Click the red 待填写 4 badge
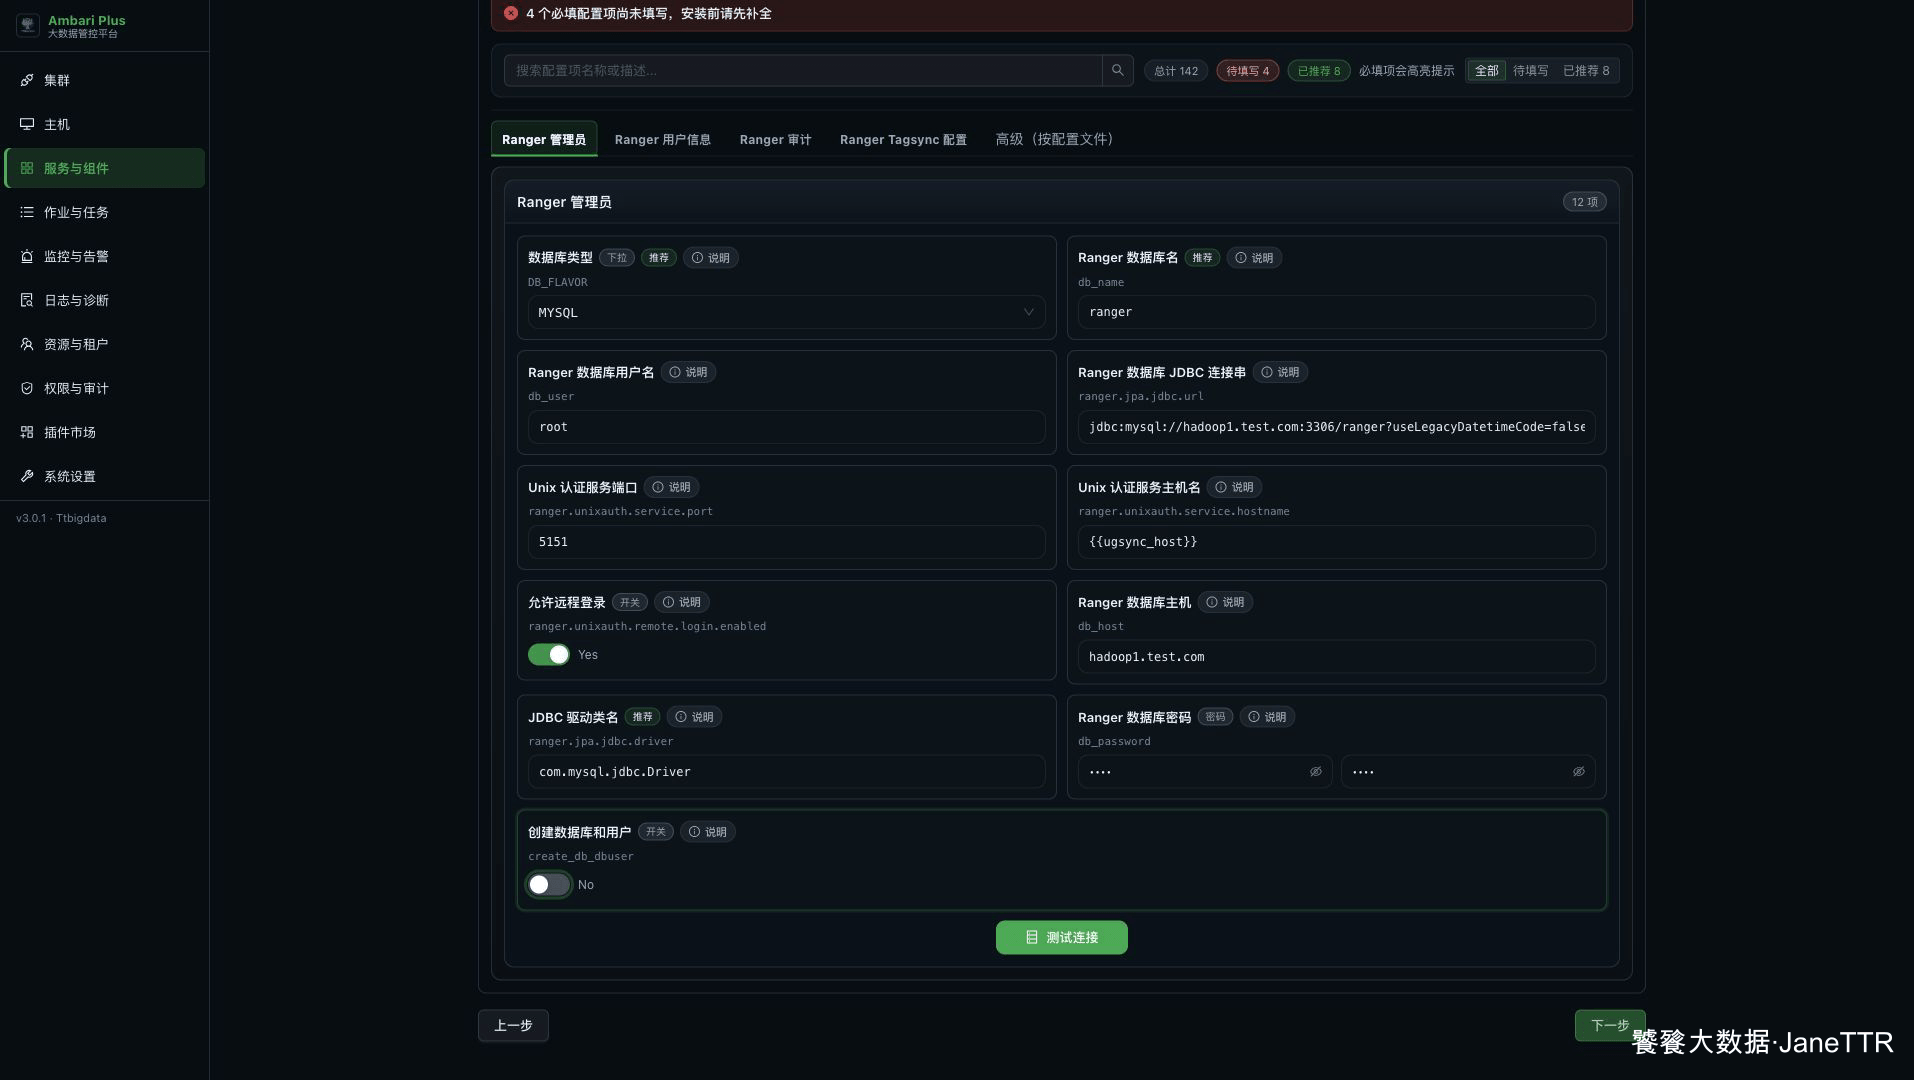The image size is (1914, 1080). pos(1247,71)
